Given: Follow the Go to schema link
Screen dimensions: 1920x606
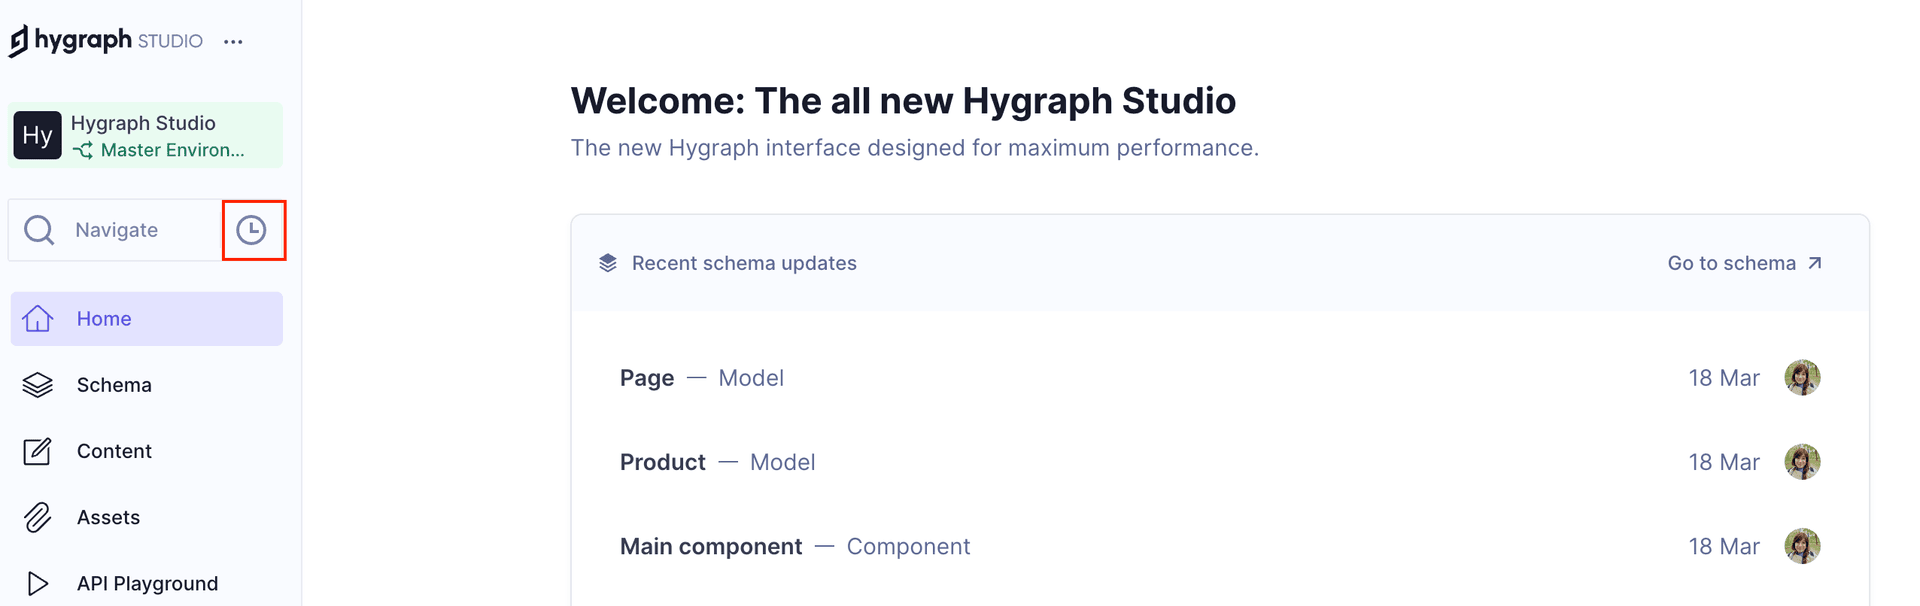Looking at the screenshot, I should click(x=1744, y=263).
